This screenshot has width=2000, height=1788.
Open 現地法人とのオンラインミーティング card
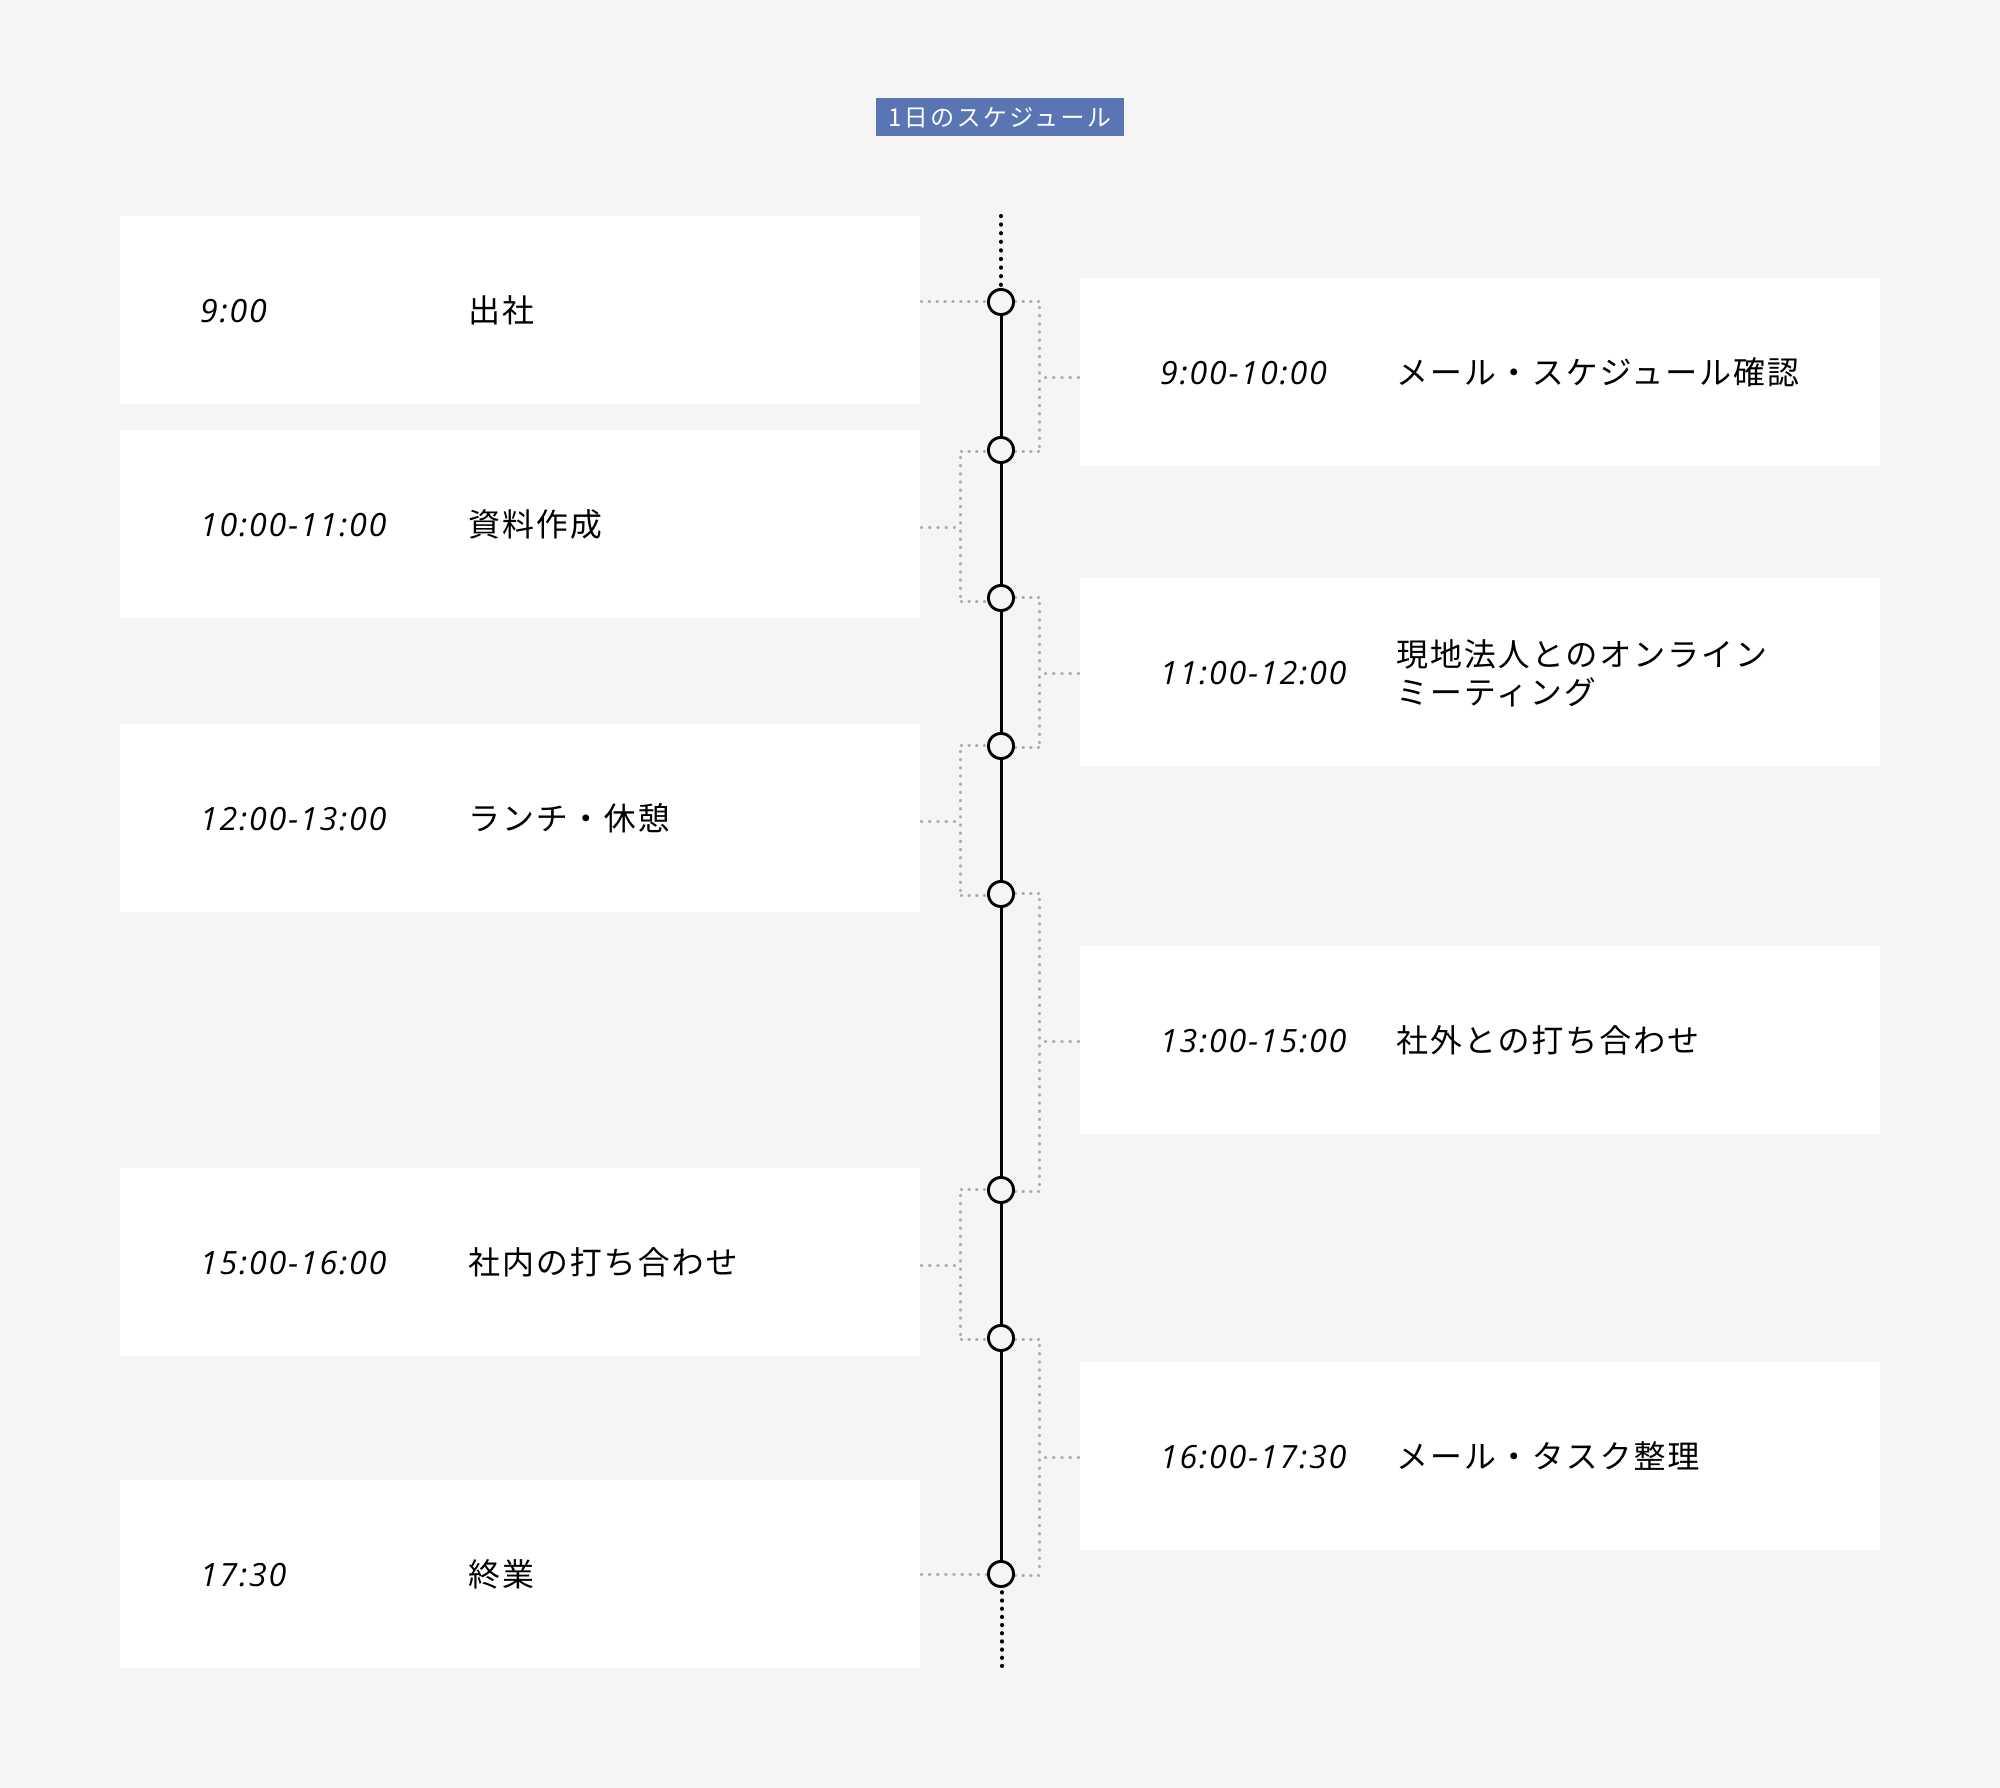[1479, 672]
